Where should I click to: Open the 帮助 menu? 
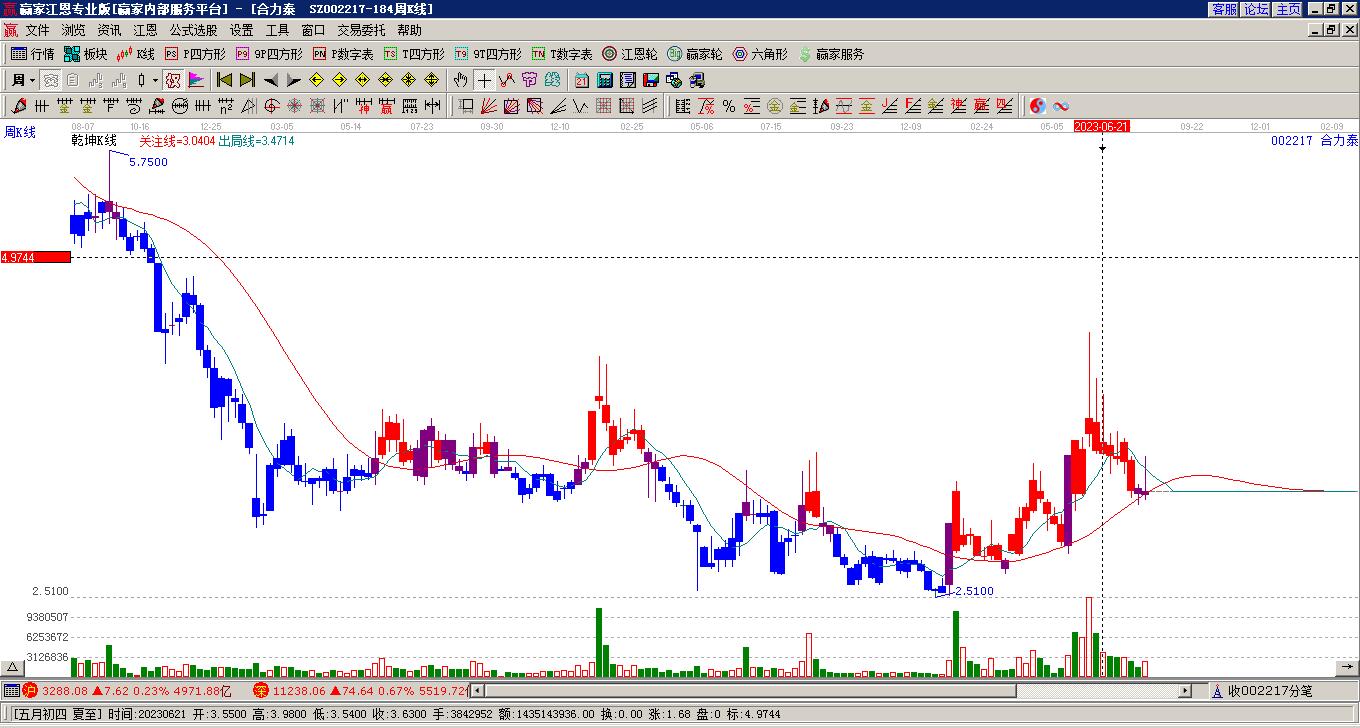[x=409, y=30]
